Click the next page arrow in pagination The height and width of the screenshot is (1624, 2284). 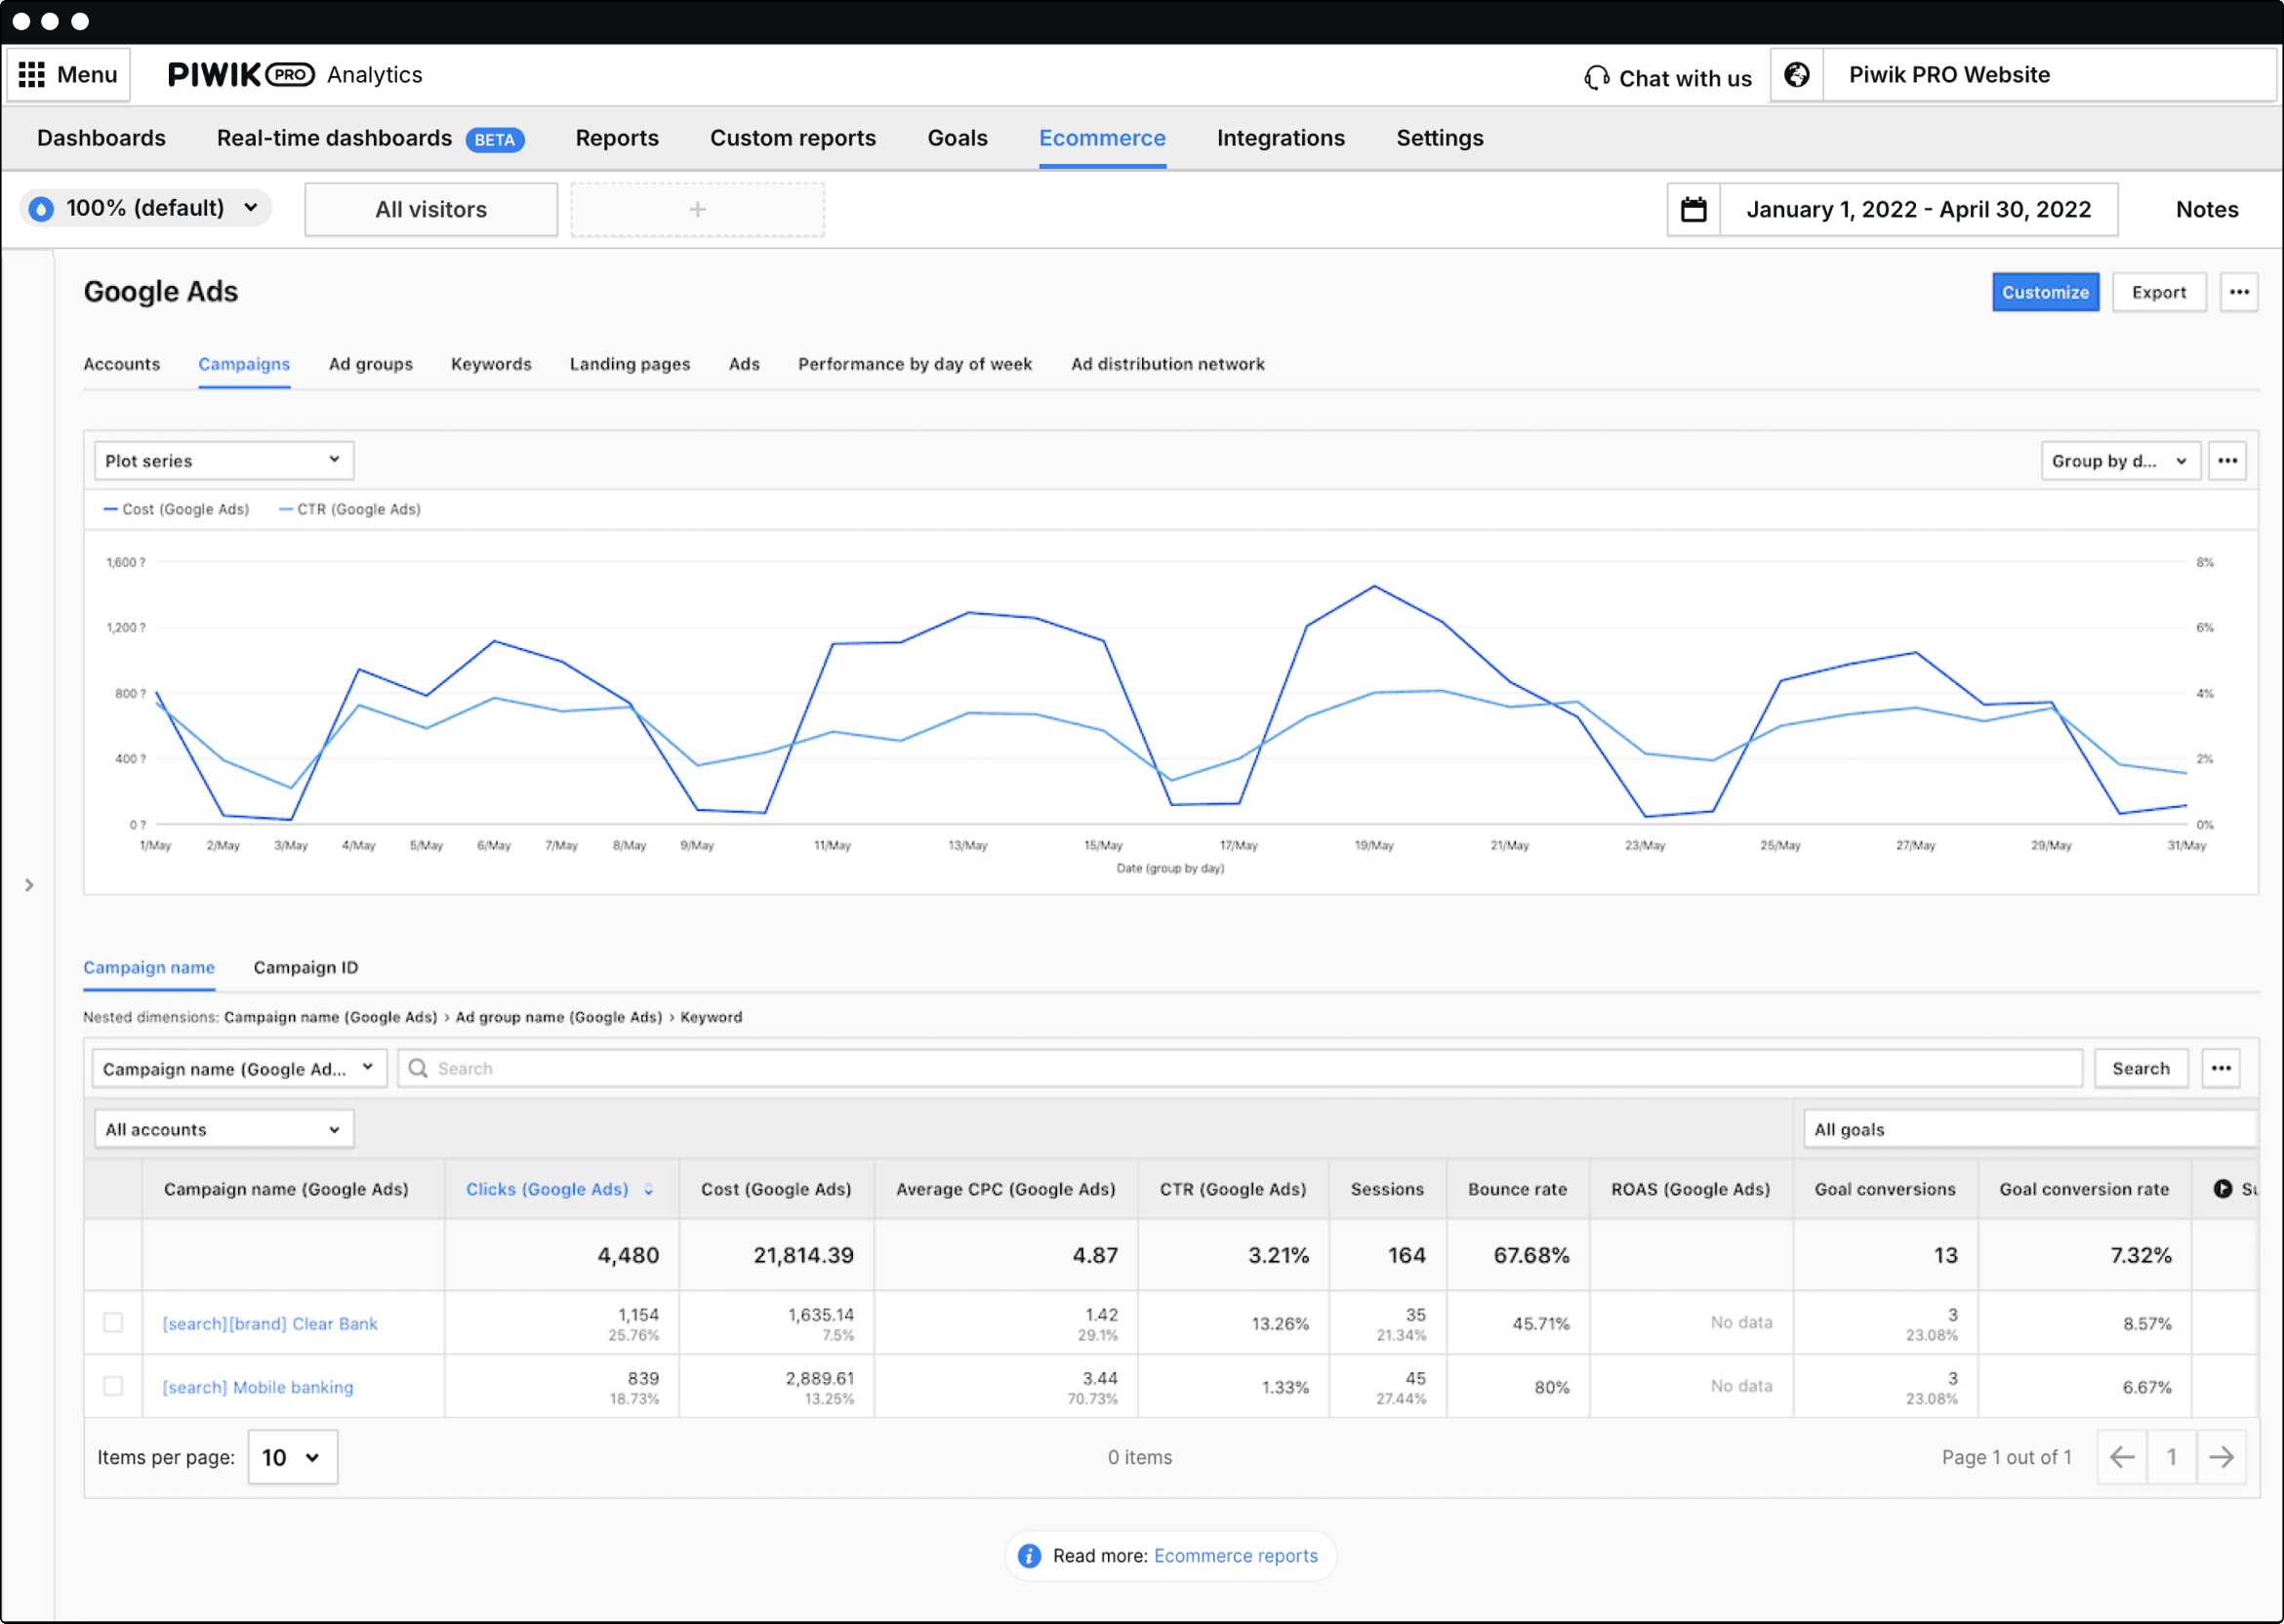[2222, 1457]
